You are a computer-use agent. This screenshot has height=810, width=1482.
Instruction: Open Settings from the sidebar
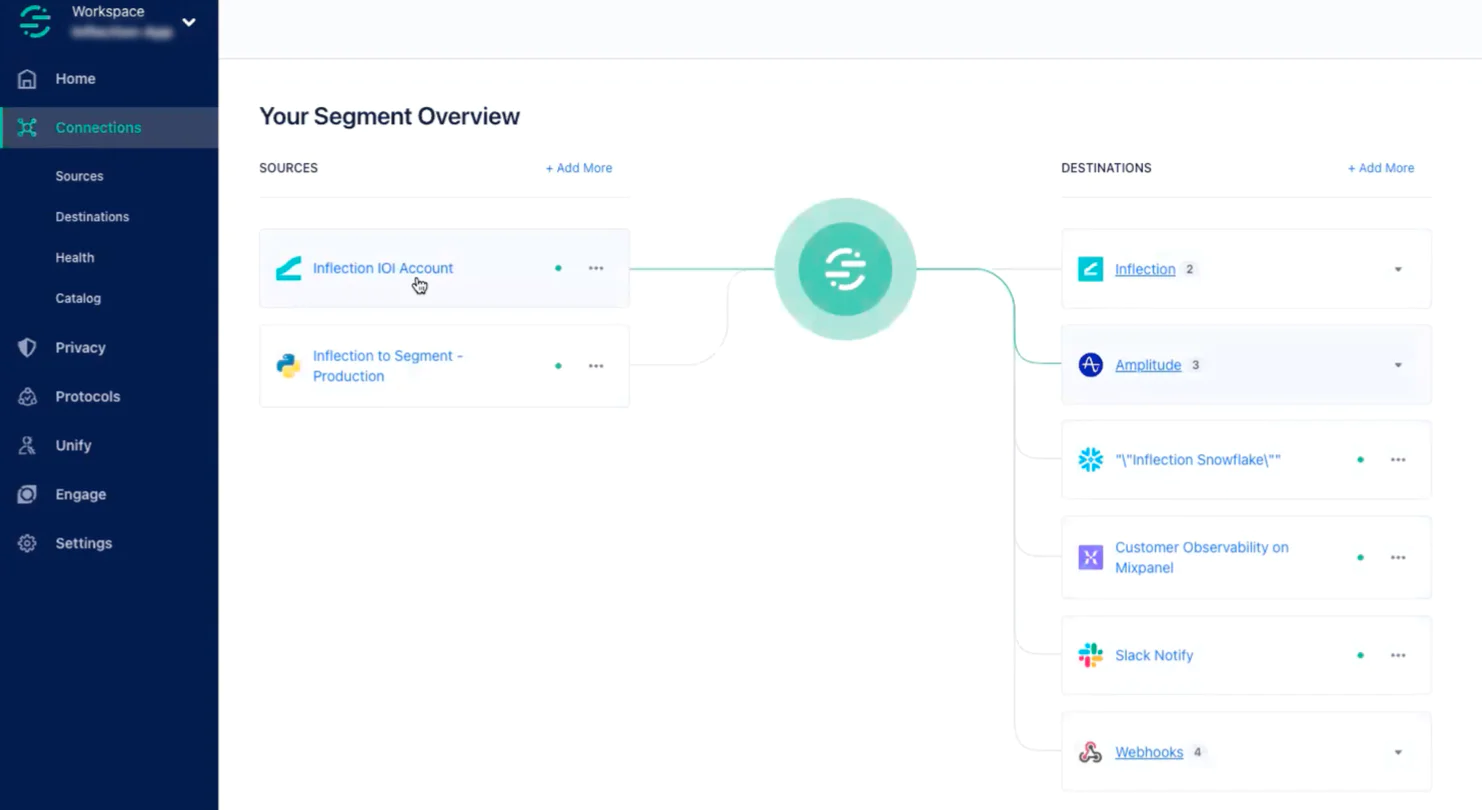point(83,544)
